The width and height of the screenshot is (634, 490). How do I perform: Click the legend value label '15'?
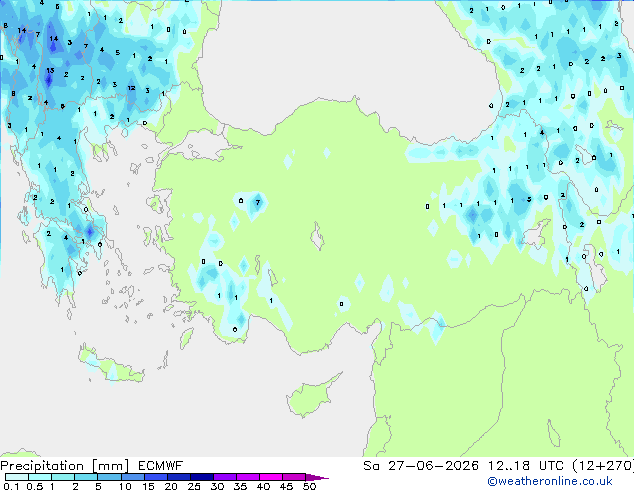[148, 486]
